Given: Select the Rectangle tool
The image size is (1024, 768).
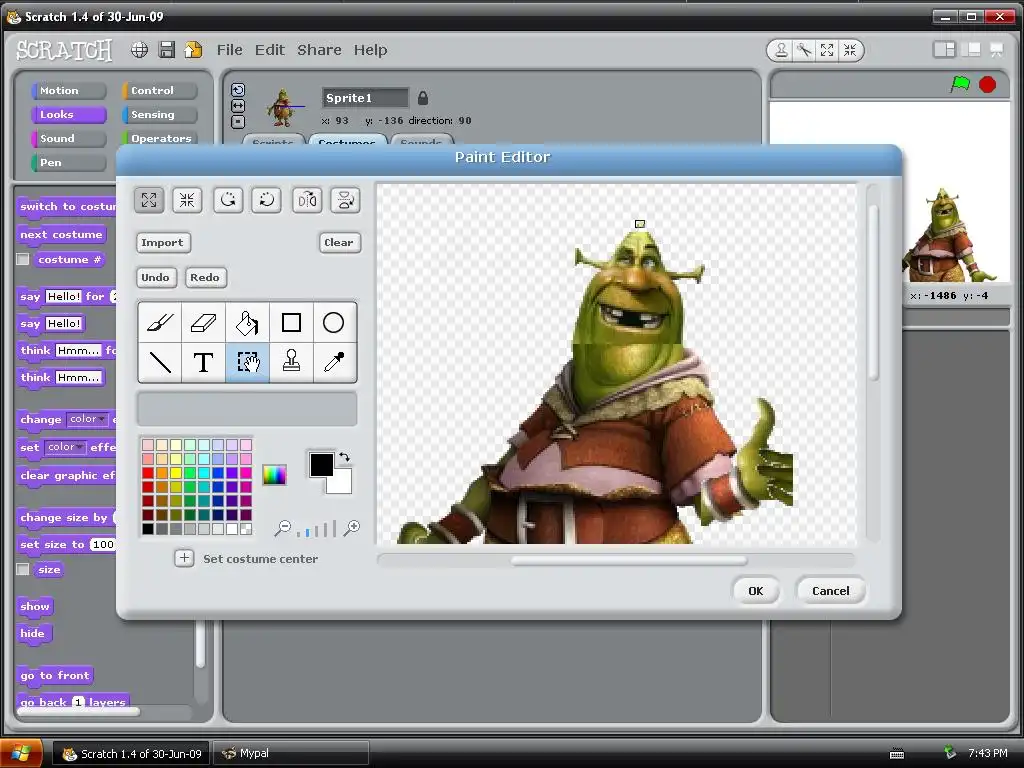Looking at the screenshot, I should (291, 323).
